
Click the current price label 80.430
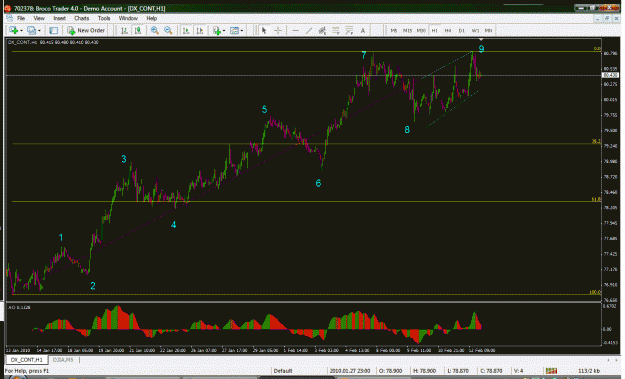click(610, 75)
